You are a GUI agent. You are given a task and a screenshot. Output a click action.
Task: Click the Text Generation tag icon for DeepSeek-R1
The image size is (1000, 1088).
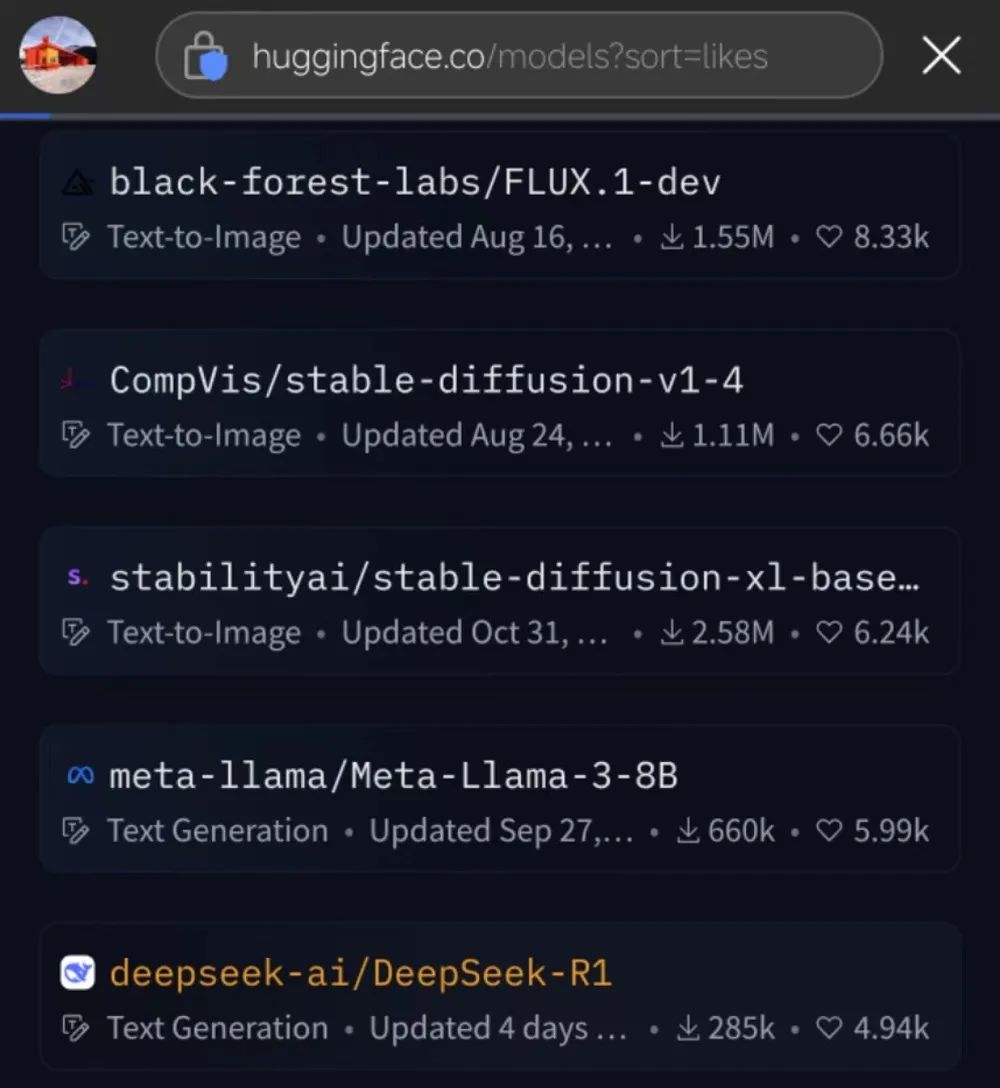(x=75, y=1028)
